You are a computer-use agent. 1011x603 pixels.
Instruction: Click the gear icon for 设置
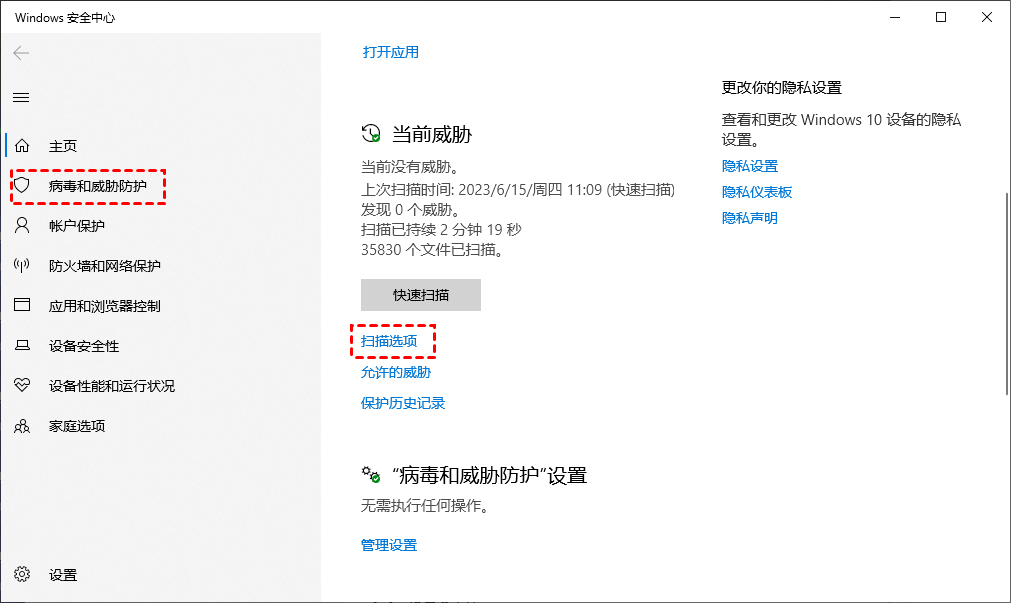click(x=22, y=574)
